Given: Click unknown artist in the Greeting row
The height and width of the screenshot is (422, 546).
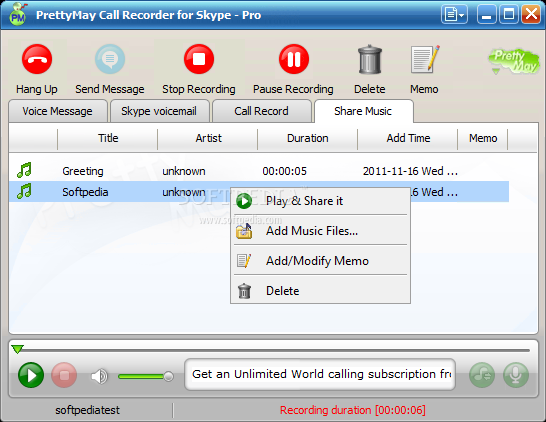Looking at the screenshot, I should 184,171.
